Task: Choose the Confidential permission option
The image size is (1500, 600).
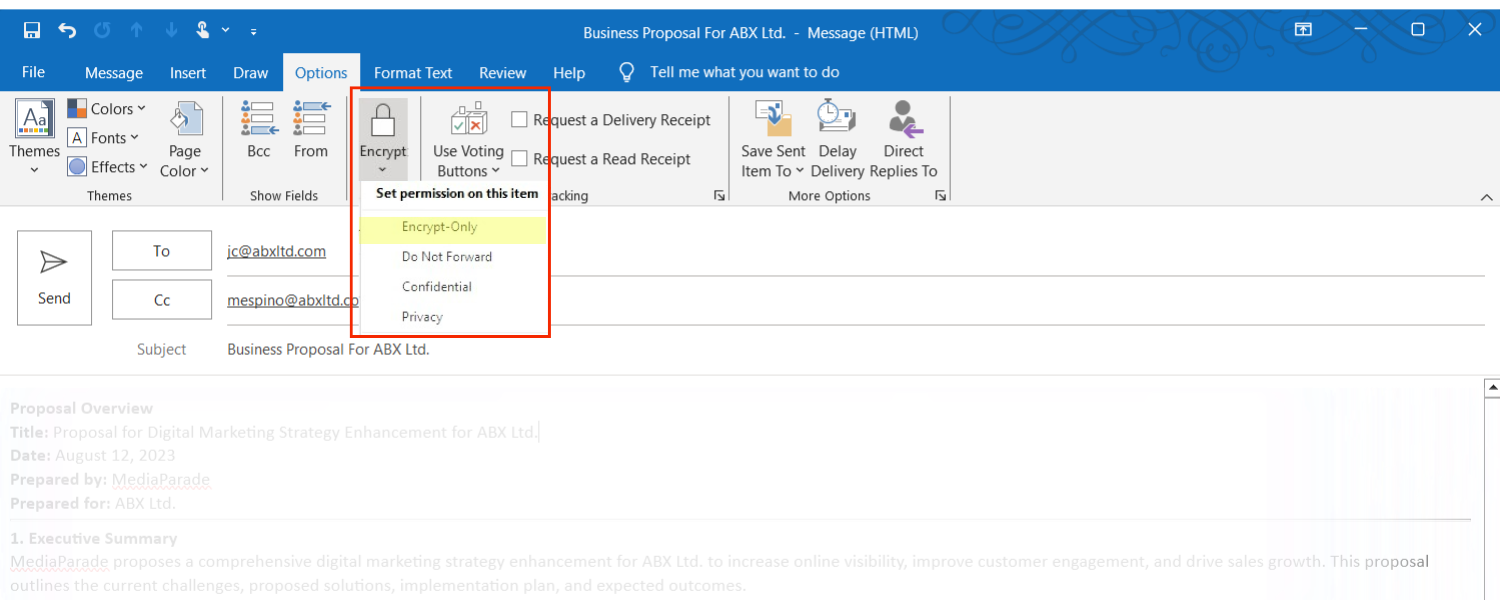Action: coord(437,286)
